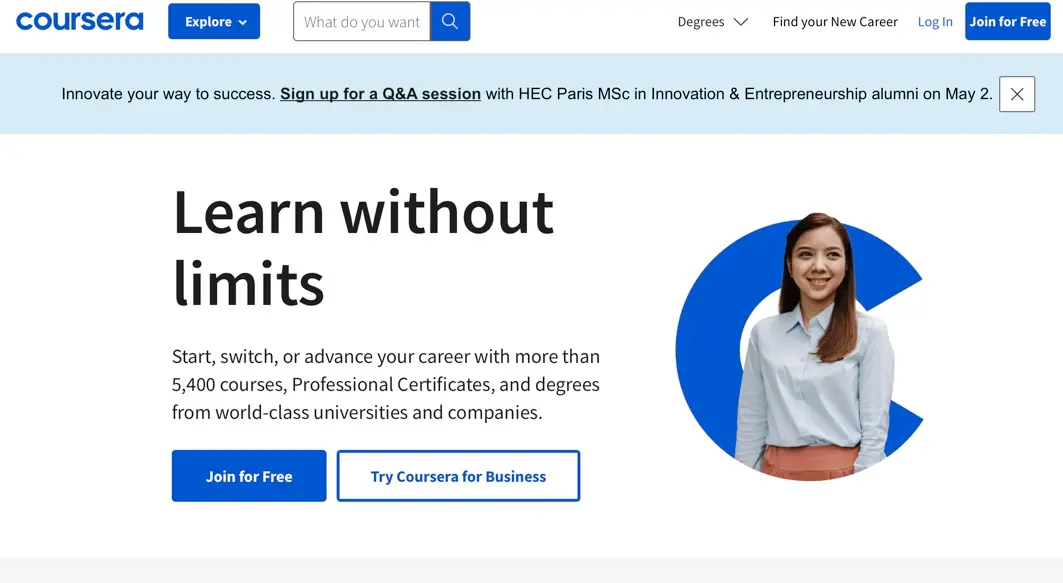
Task: Dismiss the Q&A banner with the X icon
Action: [x=1017, y=93]
